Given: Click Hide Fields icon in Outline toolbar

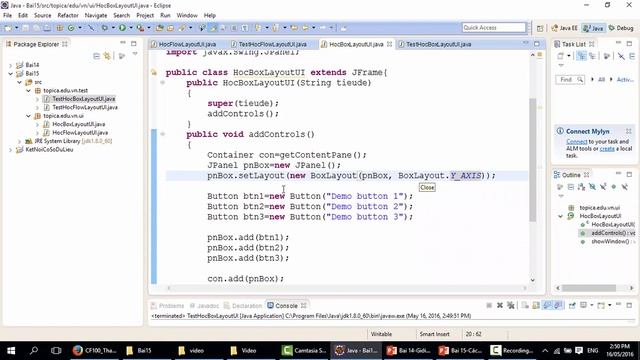Looking at the screenshot, I should (x=592, y=187).
